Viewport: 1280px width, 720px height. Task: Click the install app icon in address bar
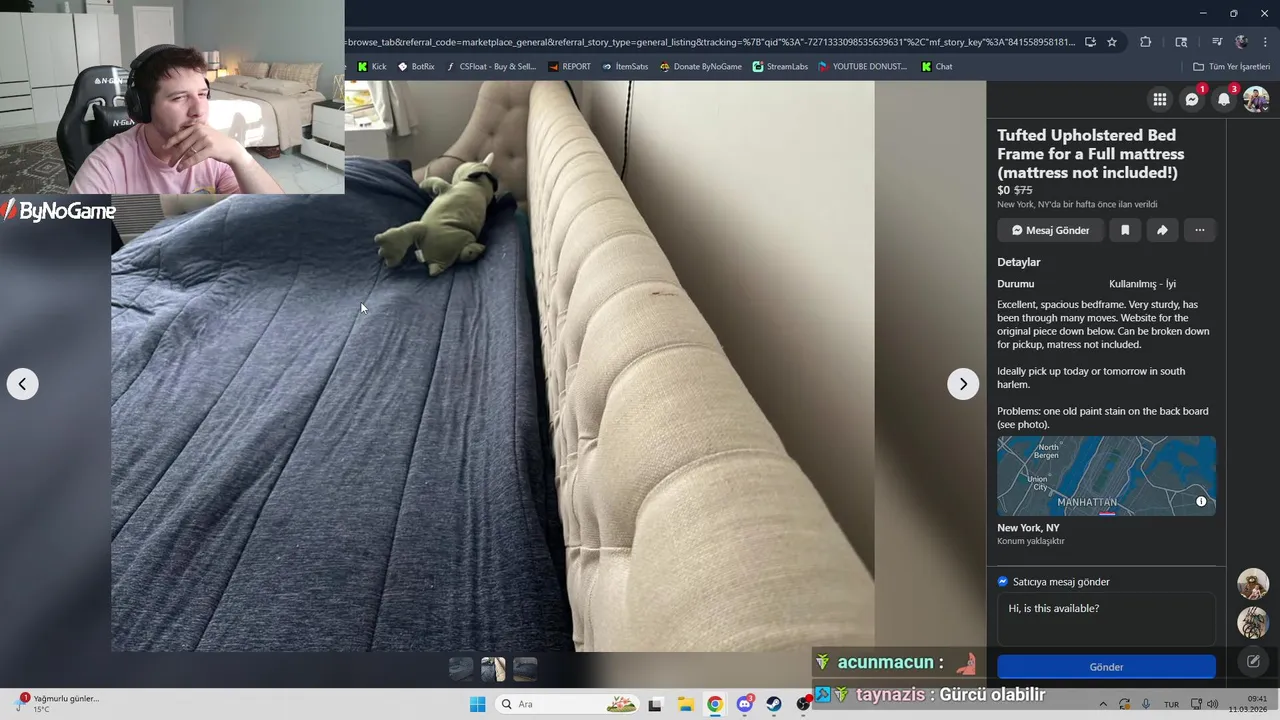pos(1090,42)
